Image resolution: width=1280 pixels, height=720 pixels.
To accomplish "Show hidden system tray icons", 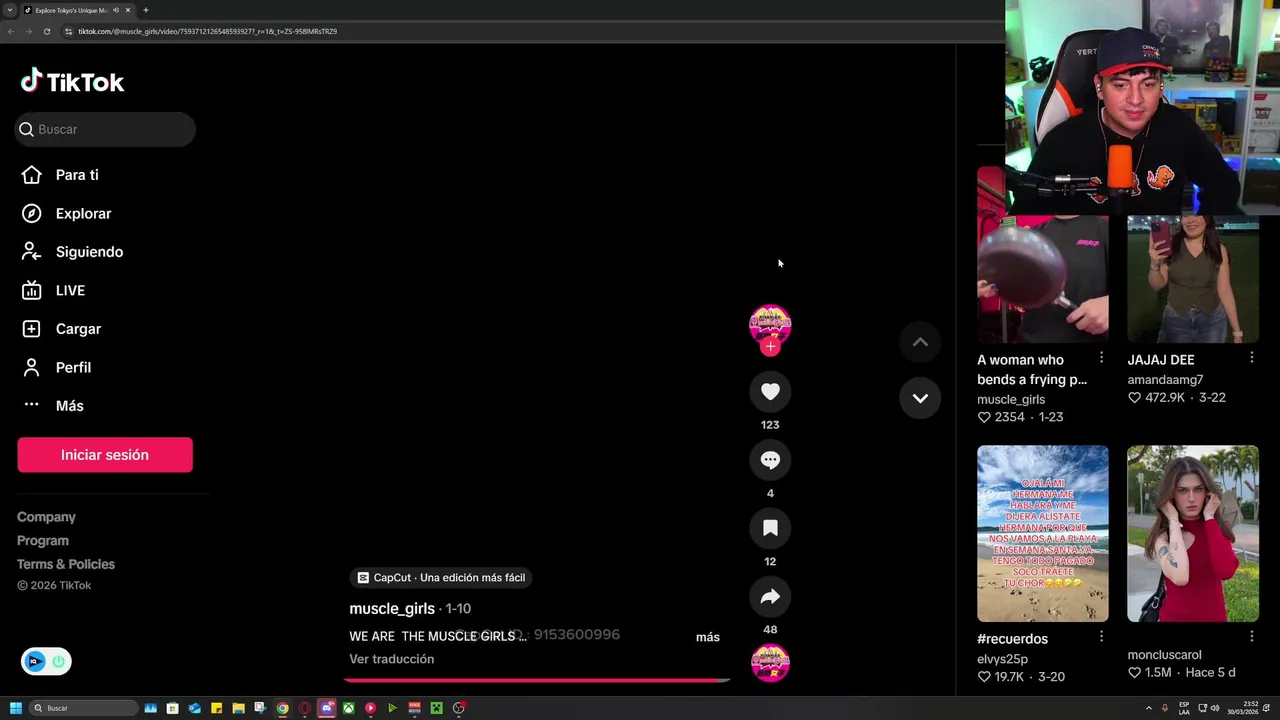I will pyautogui.click(x=1148, y=708).
